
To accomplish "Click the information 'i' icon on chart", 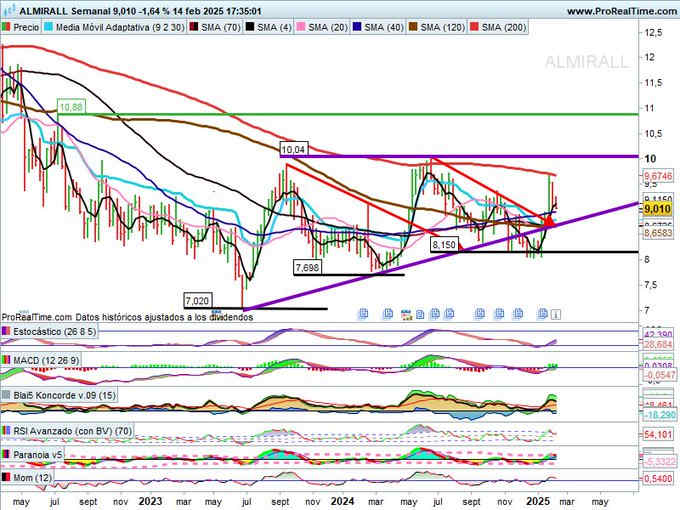I will (556, 314).
